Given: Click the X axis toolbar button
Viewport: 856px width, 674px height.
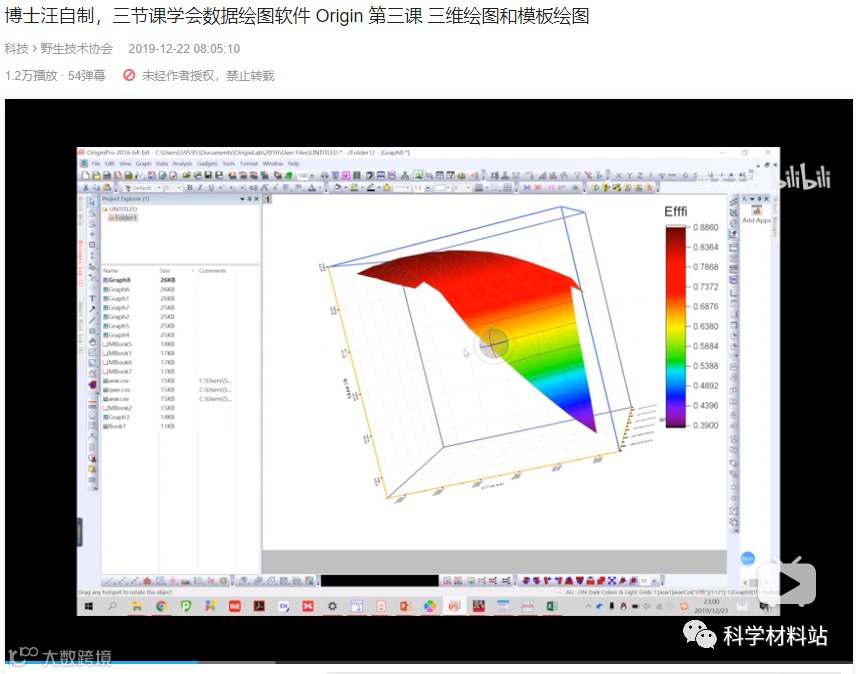Looking at the screenshot, I should [x=619, y=176].
